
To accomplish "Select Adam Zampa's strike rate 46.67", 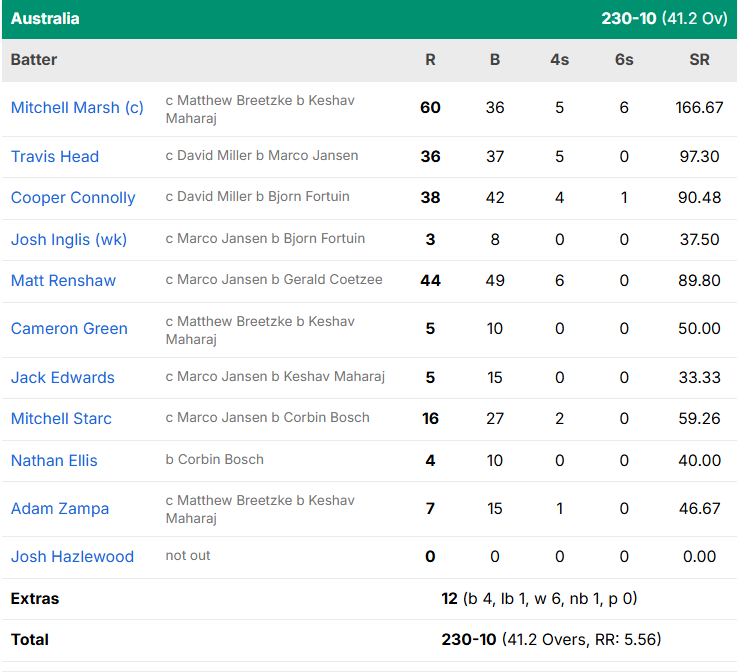I will tap(699, 509).
